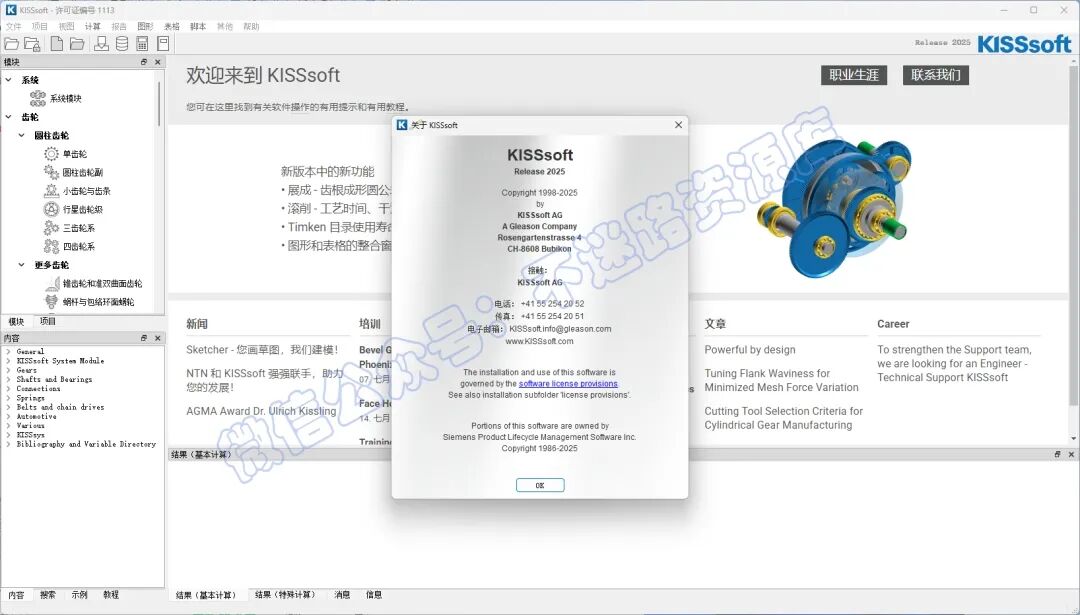Collapse the 齿轮 tree group

pyautogui.click(x=9, y=117)
